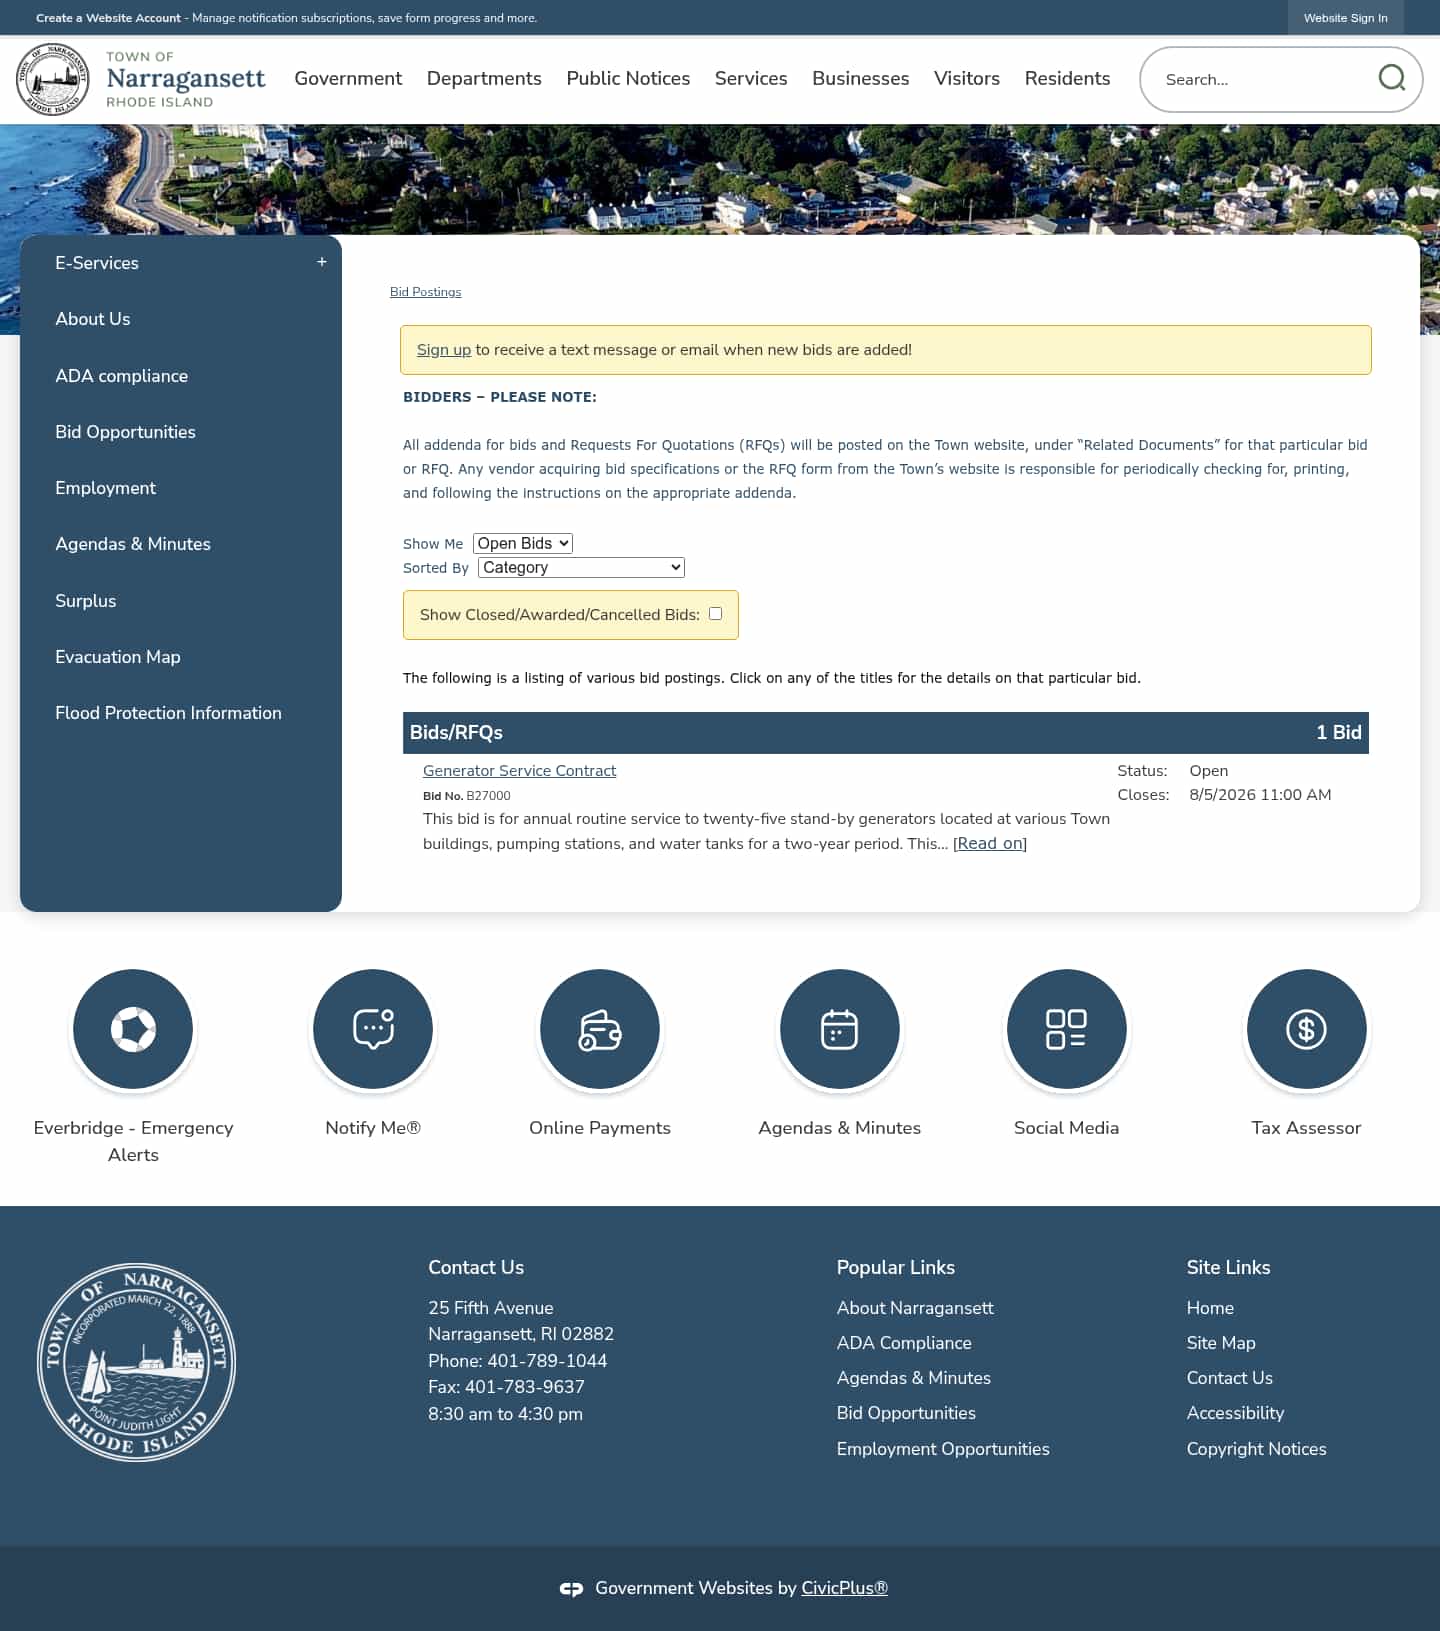This screenshot has height=1631, width=1440.
Task: Open the Agendas & Minutes calendar icon
Action: pos(840,1029)
